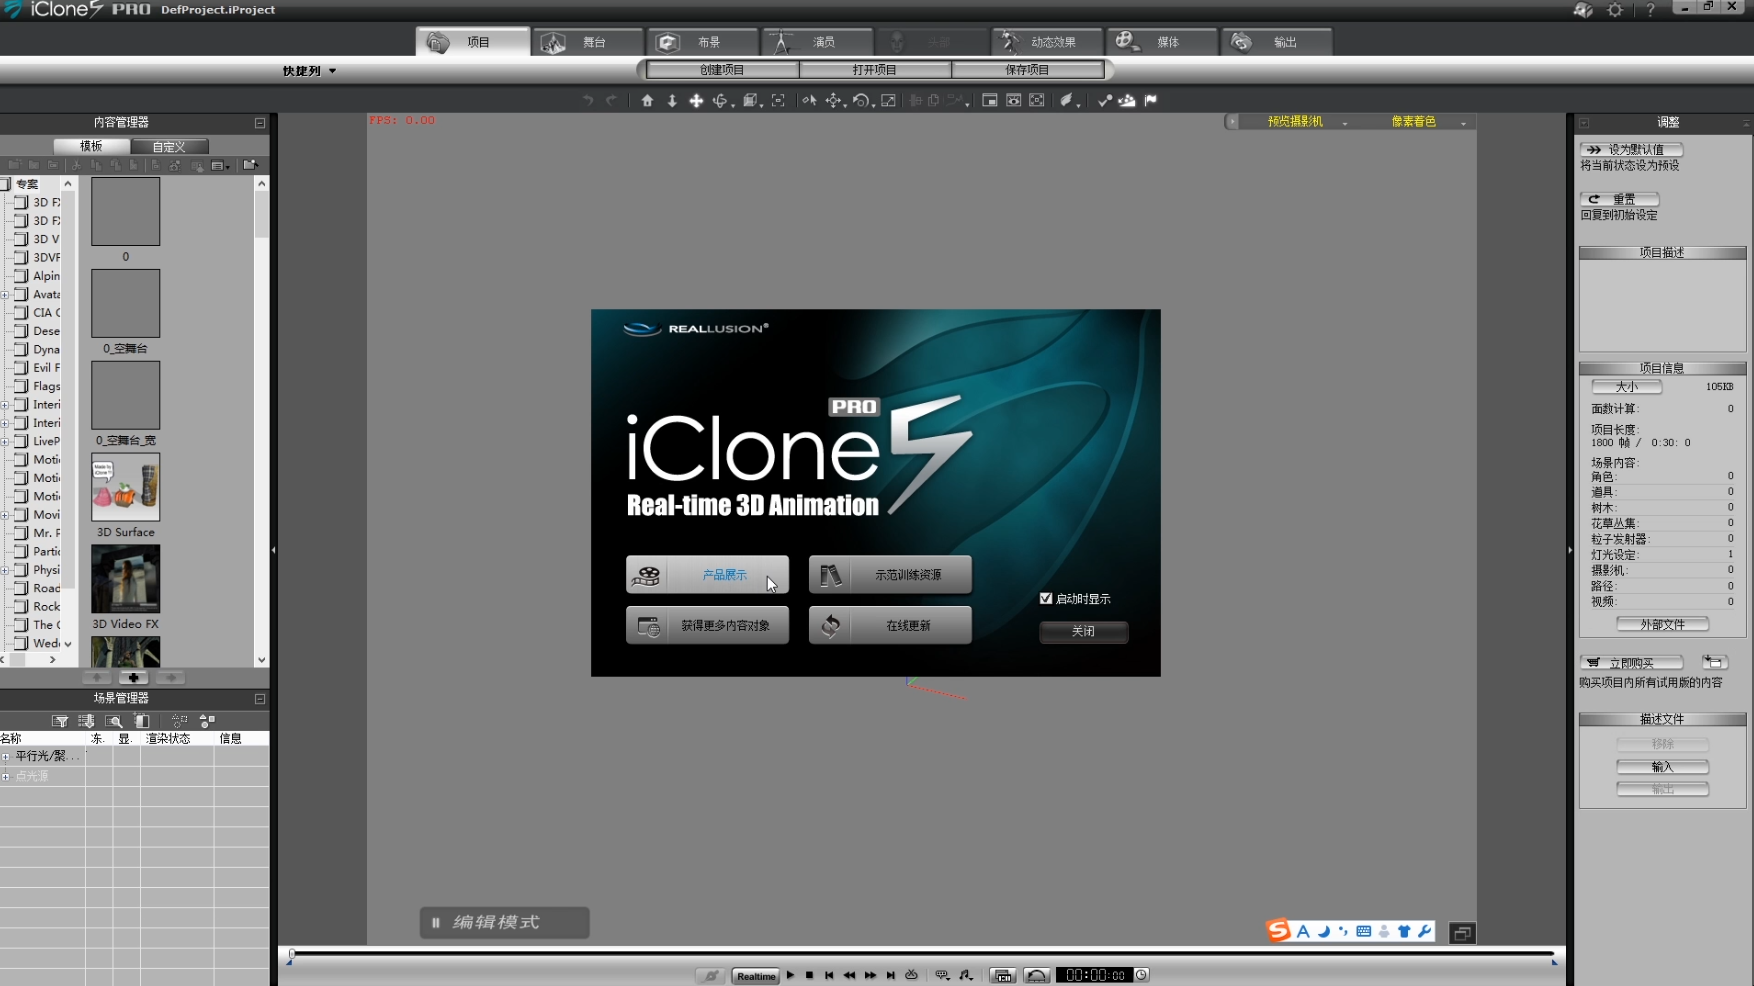1754x986 pixels.
Task: Switch to the 舞台 main tab
Action: pos(587,42)
